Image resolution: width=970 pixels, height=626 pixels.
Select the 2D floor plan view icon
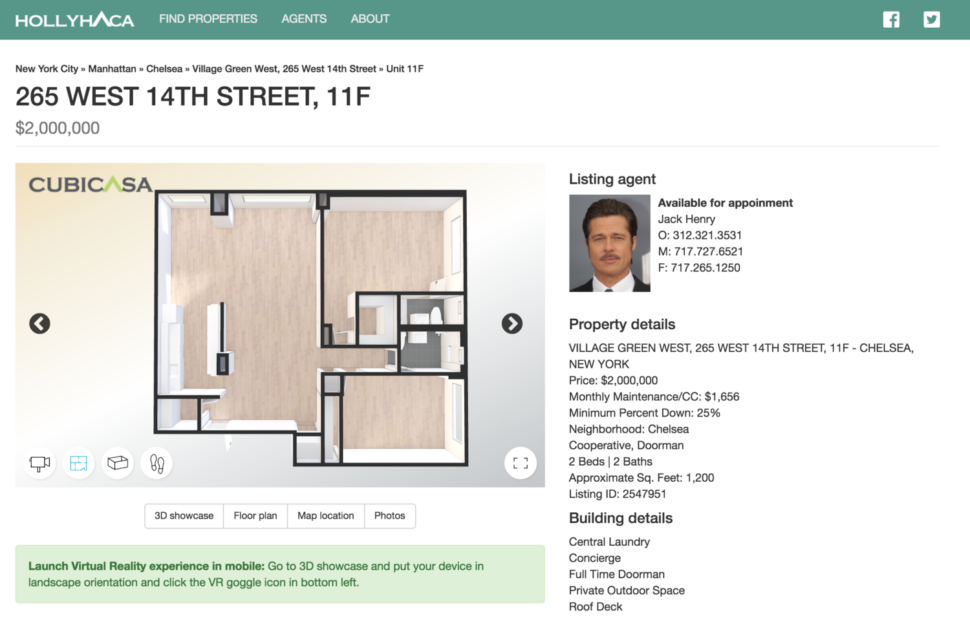79,463
